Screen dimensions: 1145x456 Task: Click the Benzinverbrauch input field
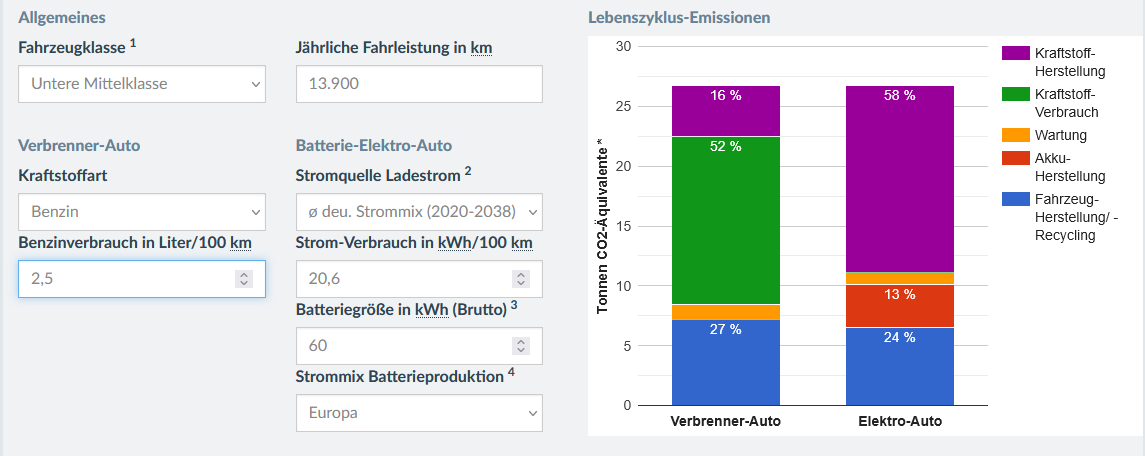pyautogui.click(x=125, y=279)
